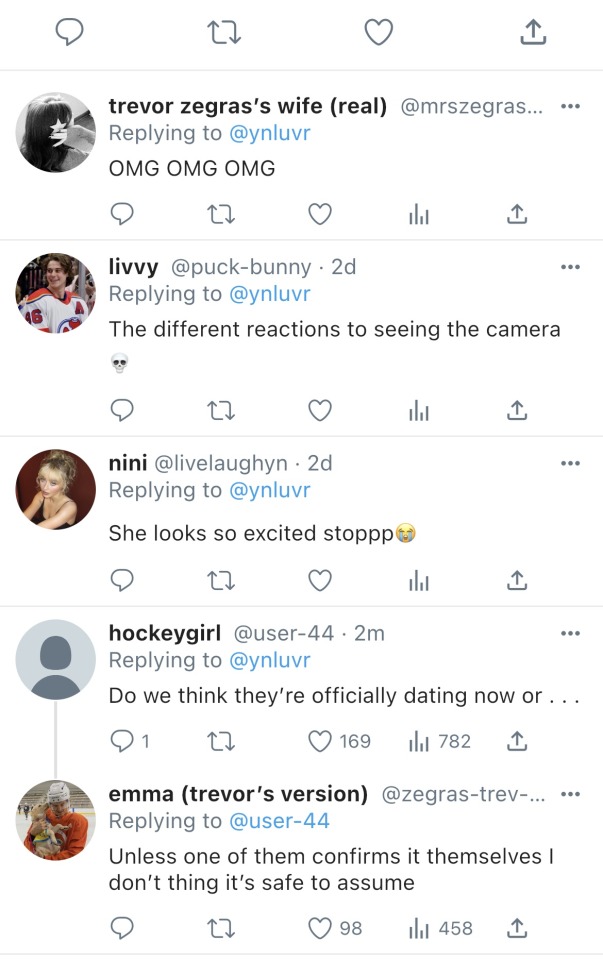Open more options on hockeygirl's tweet
Screen dimensions: 603x960
click(x=570, y=633)
